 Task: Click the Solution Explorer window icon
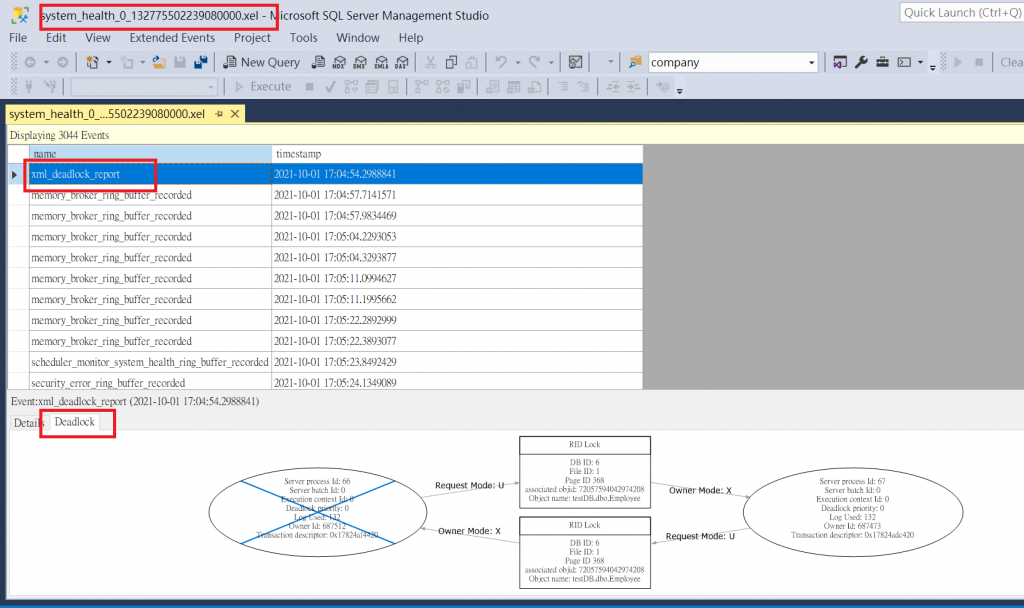(x=840, y=62)
